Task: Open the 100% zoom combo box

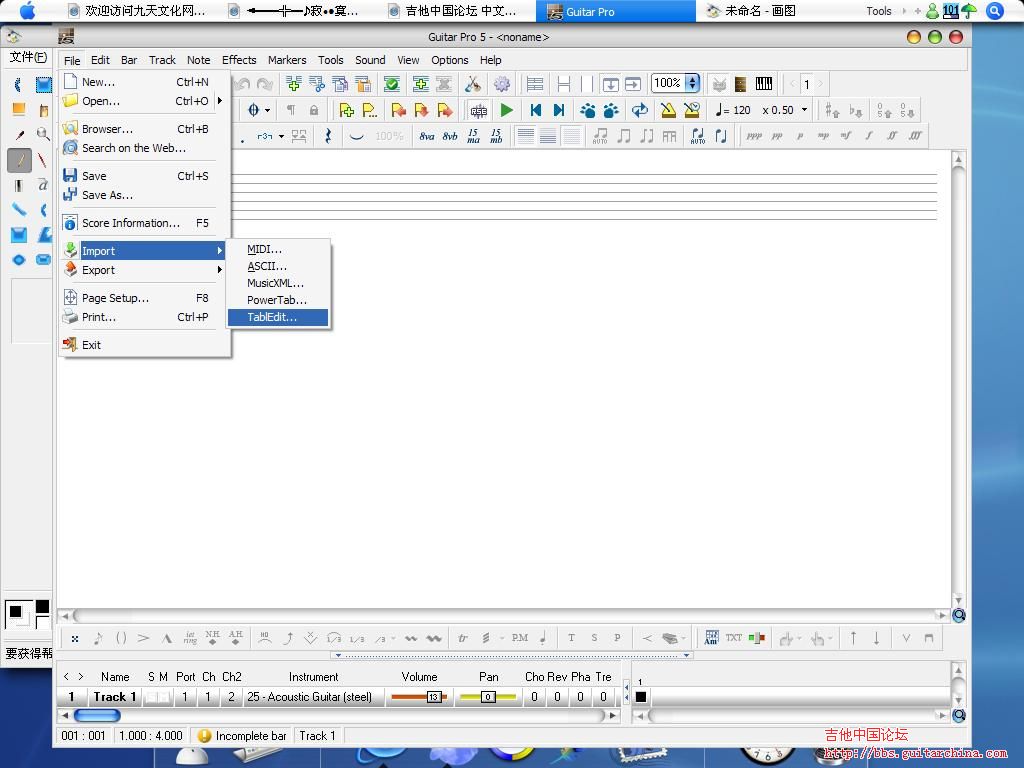Action: point(675,83)
